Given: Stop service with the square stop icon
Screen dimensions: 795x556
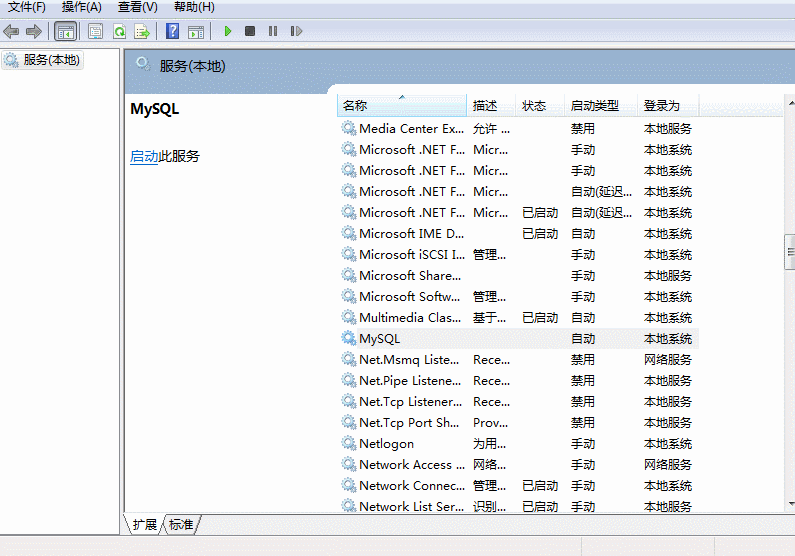Looking at the screenshot, I should pos(250,31).
